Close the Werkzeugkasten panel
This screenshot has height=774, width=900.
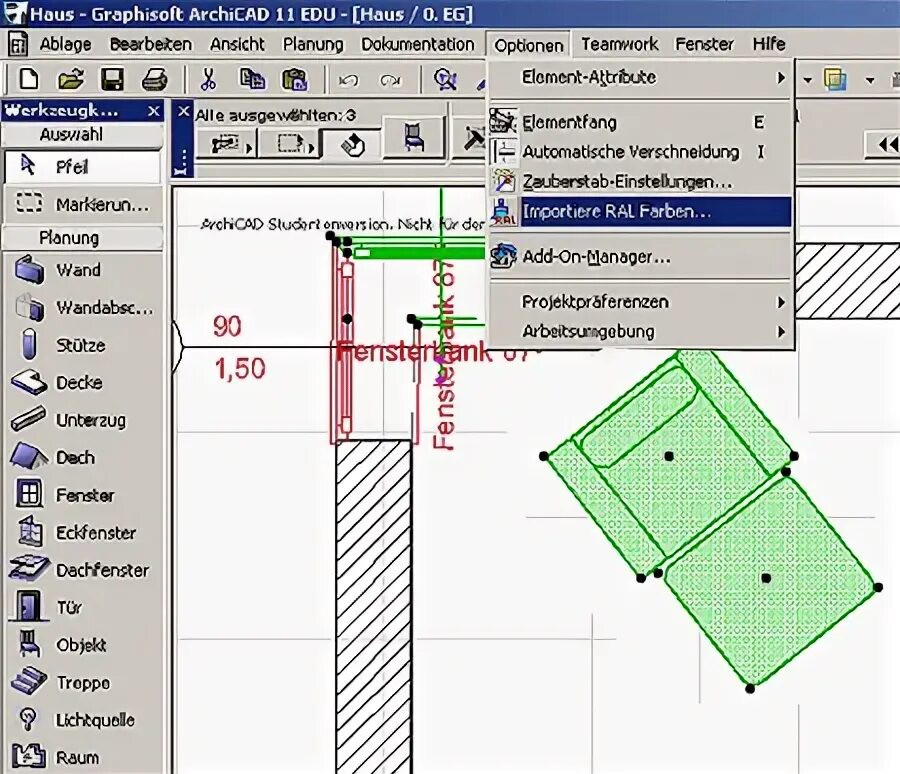pyautogui.click(x=153, y=111)
